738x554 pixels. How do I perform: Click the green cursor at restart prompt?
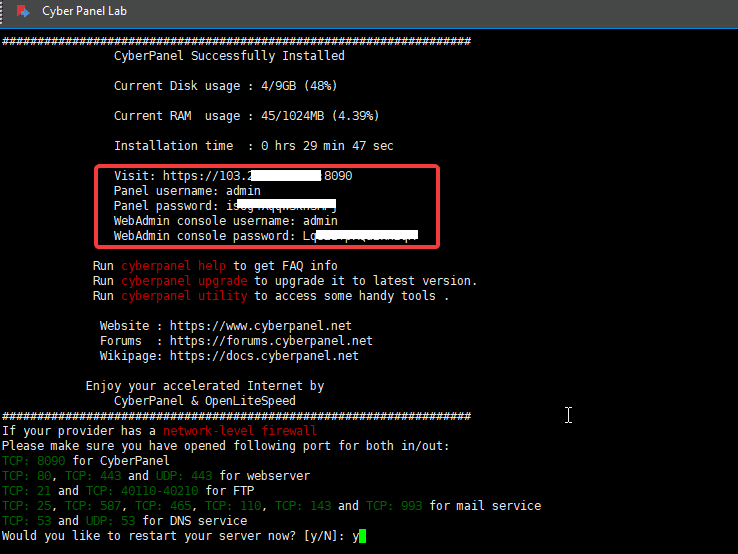point(363,536)
